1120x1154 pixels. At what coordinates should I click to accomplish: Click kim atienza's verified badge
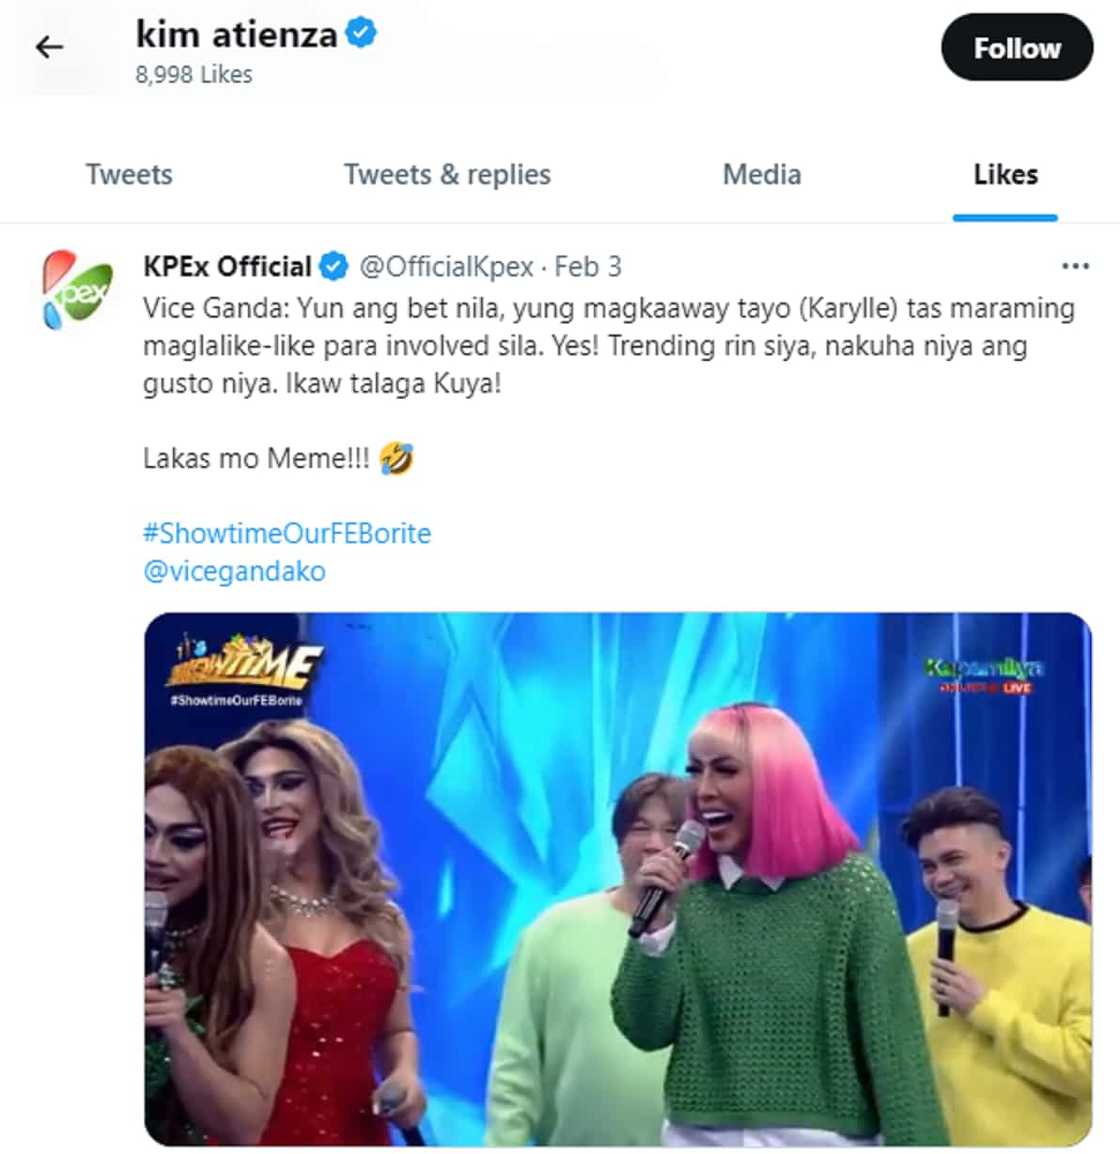[x=361, y=34]
